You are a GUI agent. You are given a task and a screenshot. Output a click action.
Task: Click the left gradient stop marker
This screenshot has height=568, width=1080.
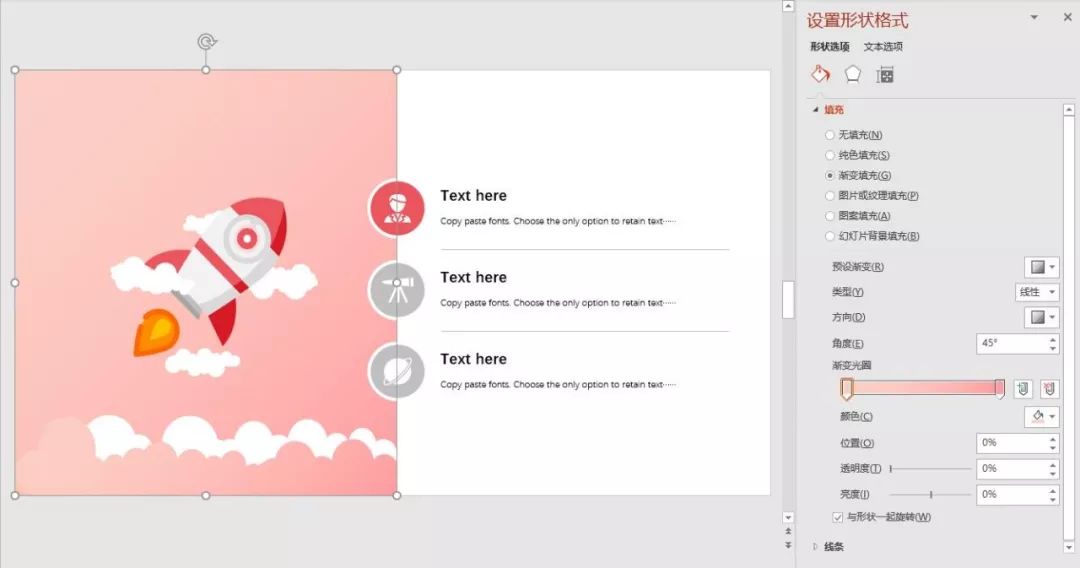(x=847, y=389)
